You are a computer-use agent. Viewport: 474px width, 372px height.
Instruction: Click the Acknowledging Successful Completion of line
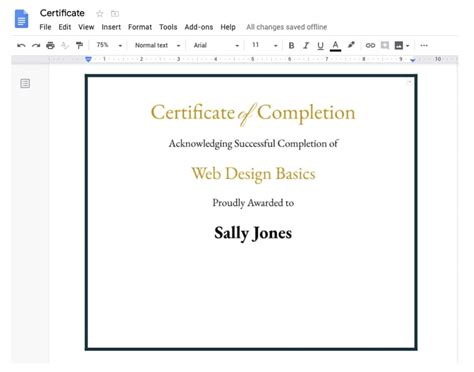point(253,144)
